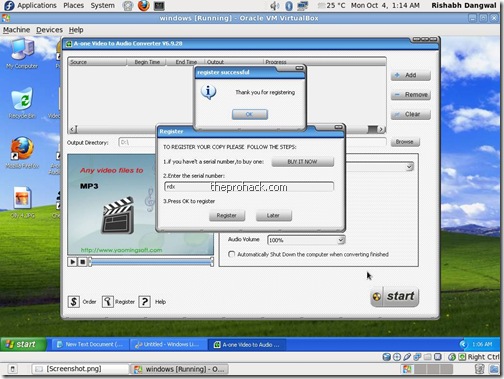Viewport: 504px width, 379px height.
Task: Click the End Time column header
Action: tap(186, 62)
